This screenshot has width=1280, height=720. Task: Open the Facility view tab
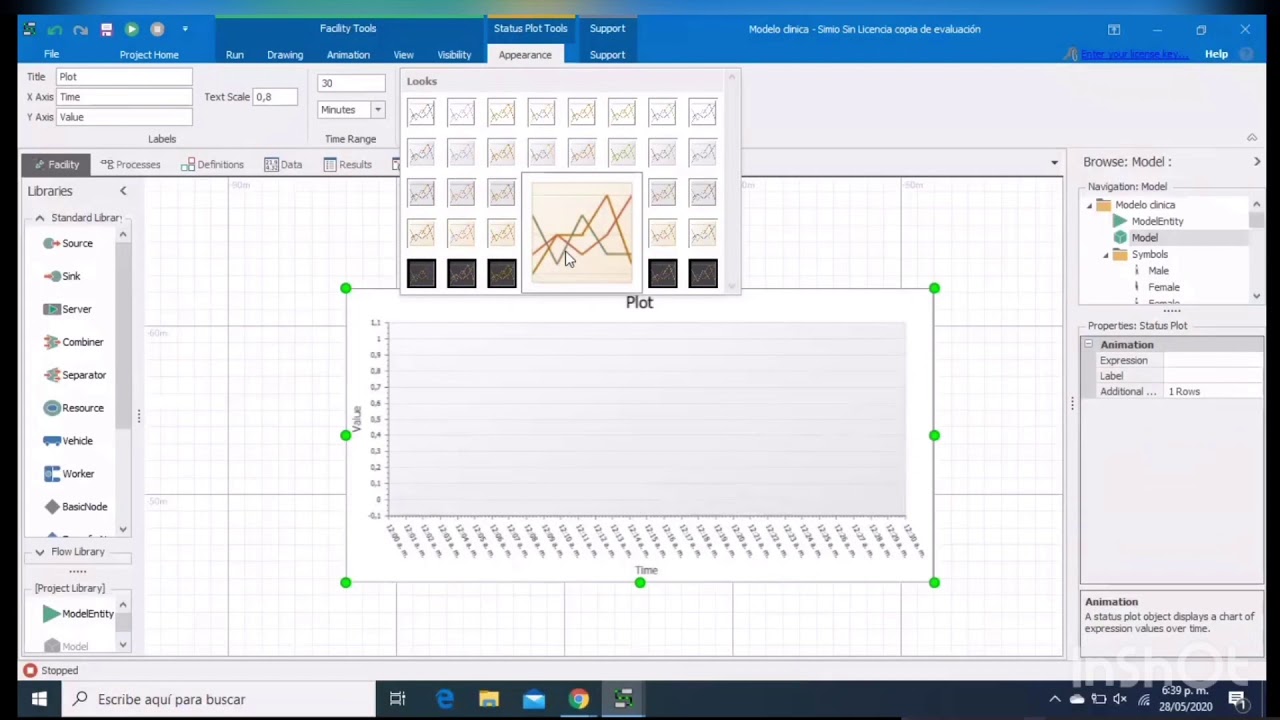(x=55, y=164)
